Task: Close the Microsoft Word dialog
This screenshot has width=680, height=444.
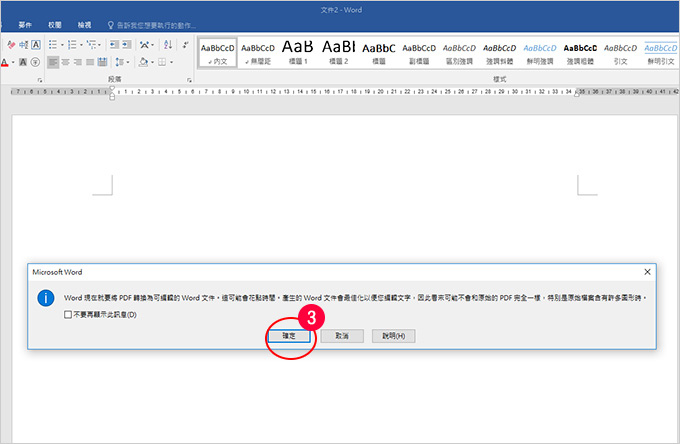Action: tap(647, 272)
